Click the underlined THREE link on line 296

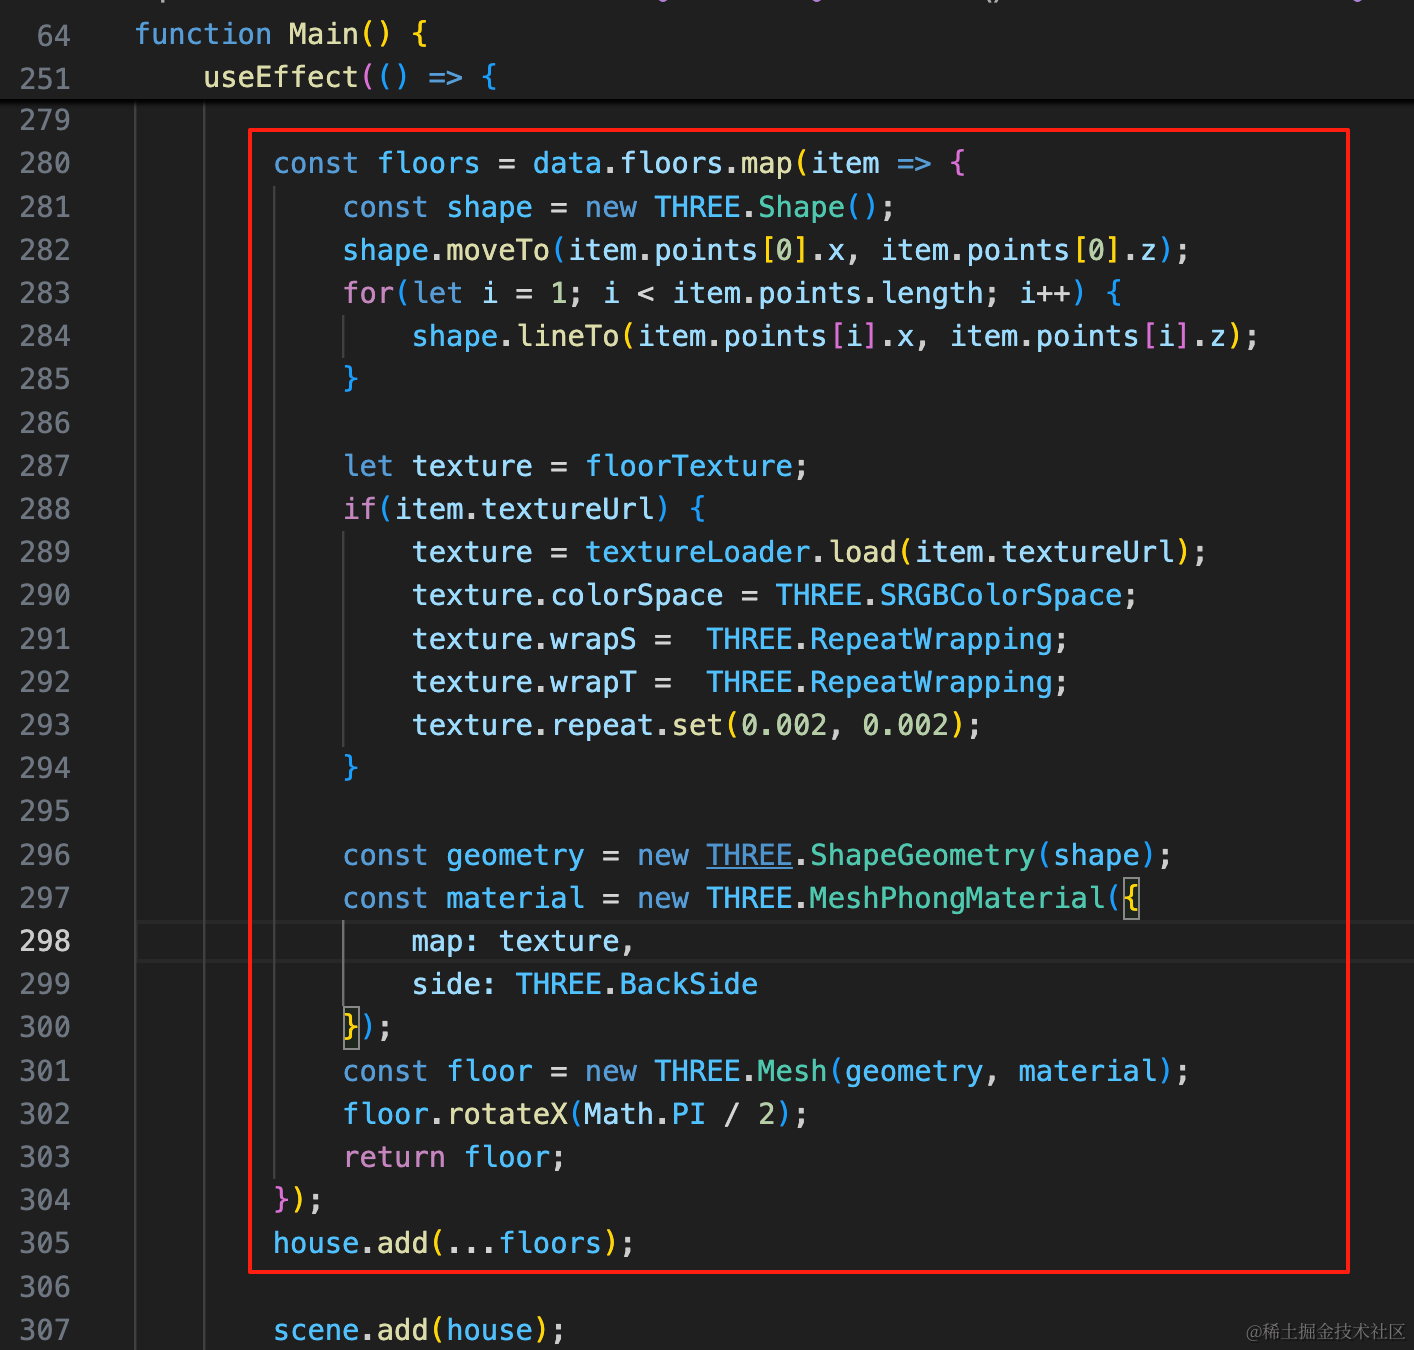[x=749, y=855]
